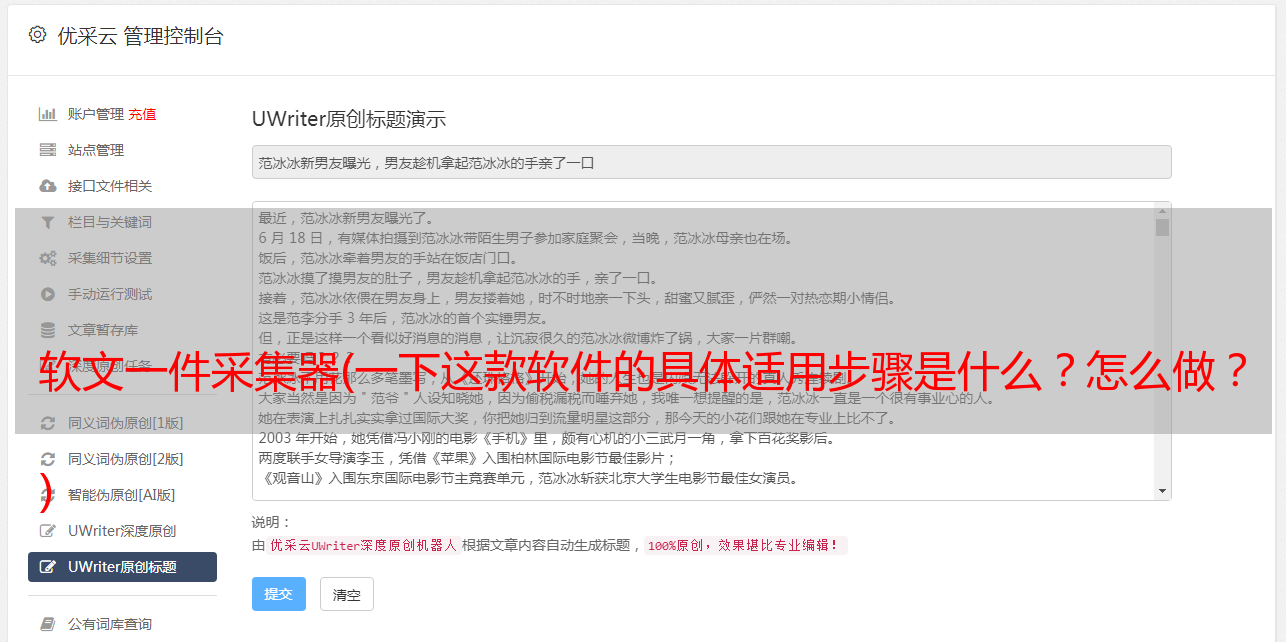
Task: Open the 同义词伪原创[2版] menu item
Action: [122, 459]
